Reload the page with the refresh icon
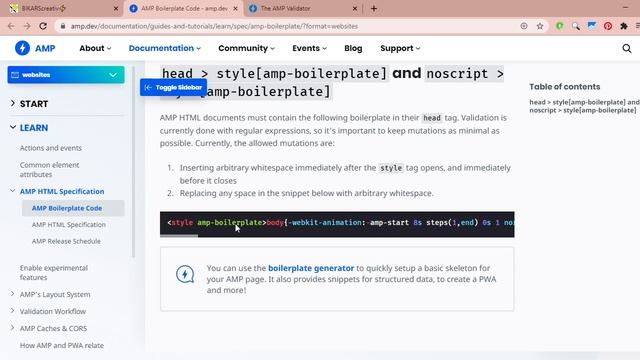This screenshot has height=360, width=640. [43, 26]
